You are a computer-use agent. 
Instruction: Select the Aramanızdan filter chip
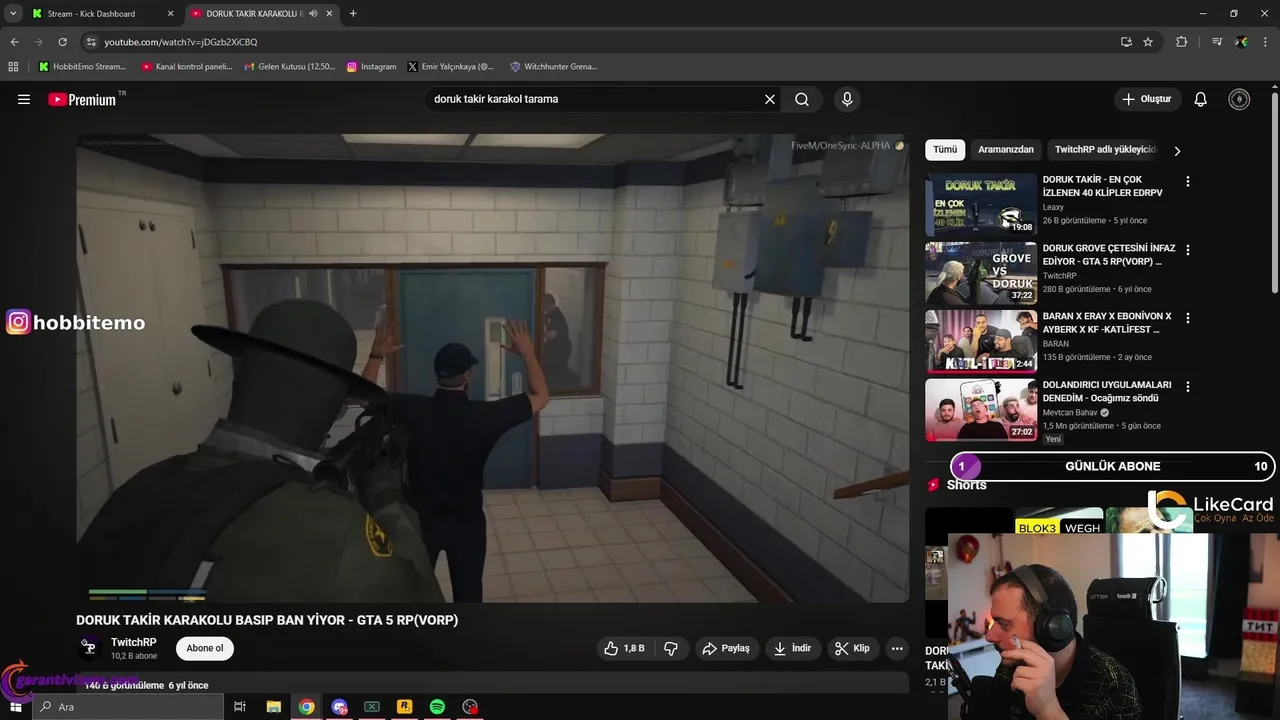[1006, 150]
